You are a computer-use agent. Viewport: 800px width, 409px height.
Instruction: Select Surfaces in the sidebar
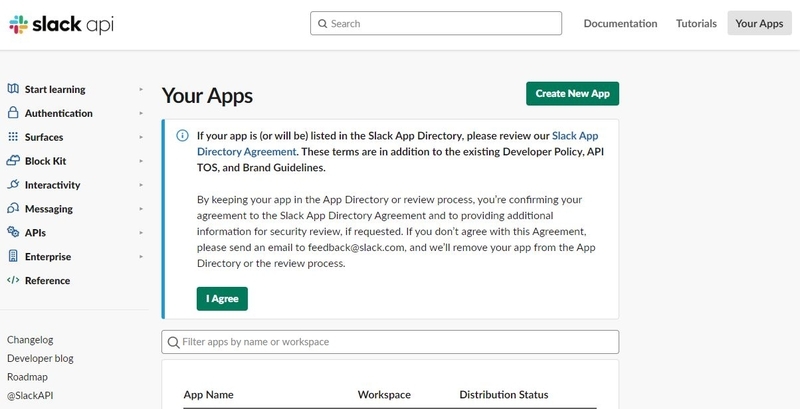click(x=44, y=137)
